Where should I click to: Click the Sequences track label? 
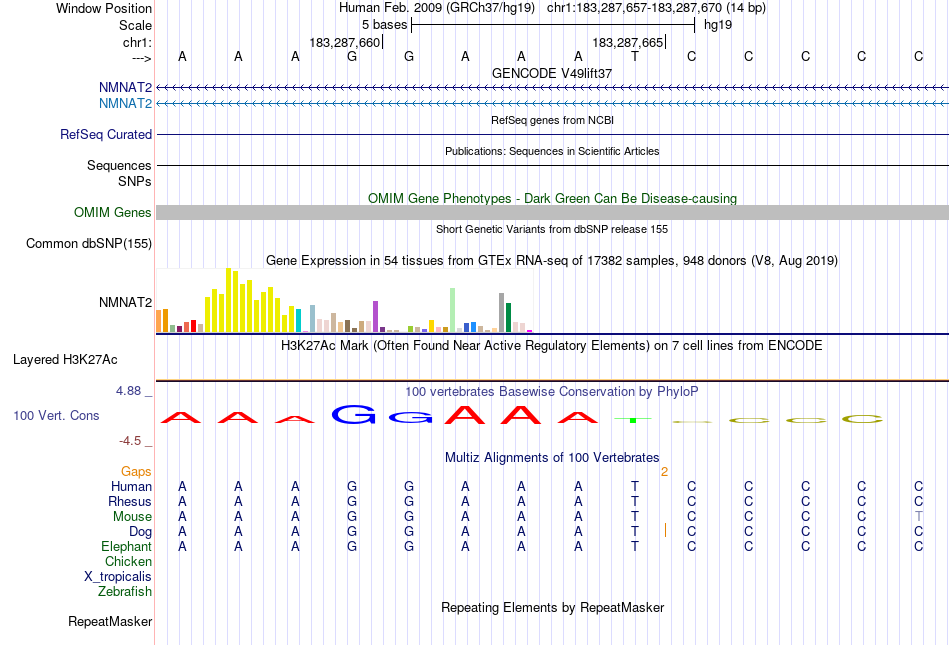pyautogui.click(x=119, y=165)
